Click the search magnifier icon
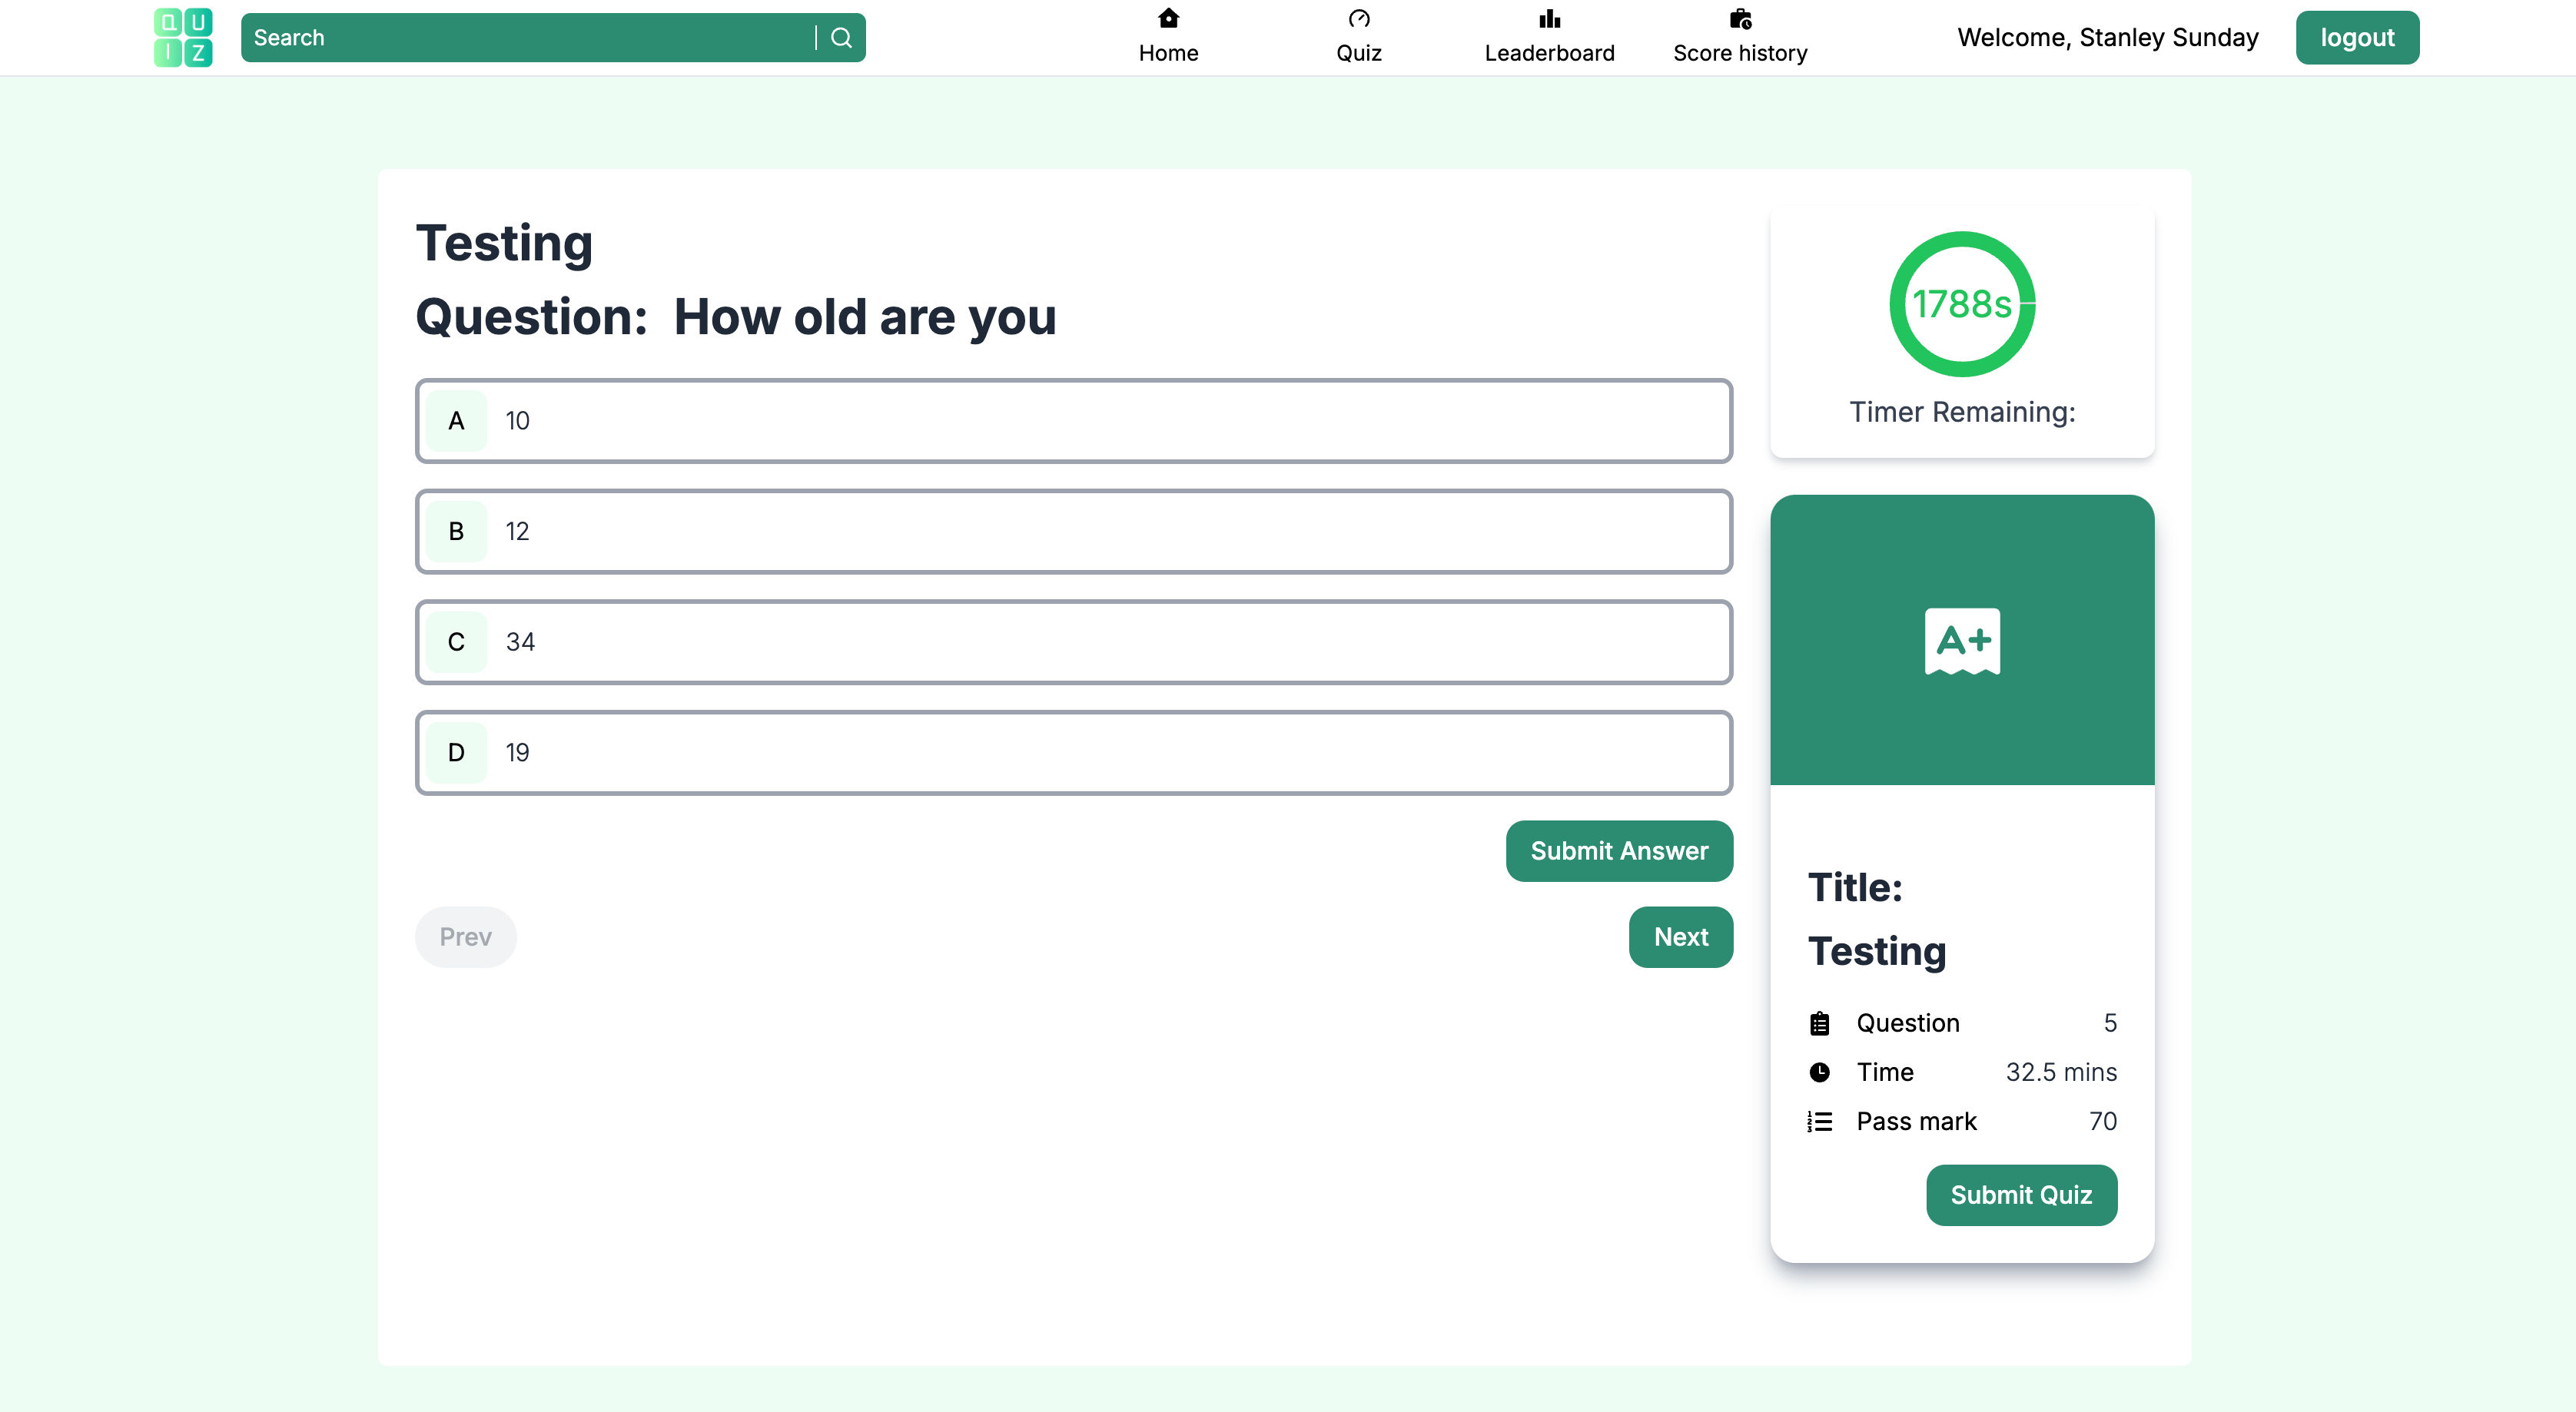This screenshot has height=1412, width=2576. (x=841, y=38)
